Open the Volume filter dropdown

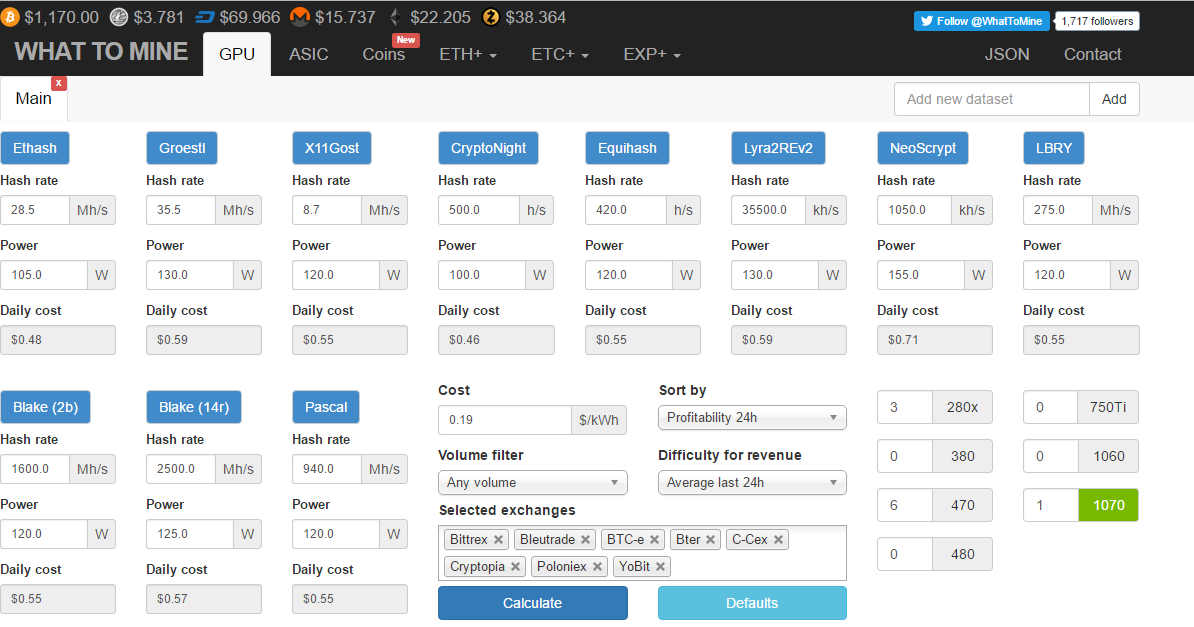[x=532, y=482]
